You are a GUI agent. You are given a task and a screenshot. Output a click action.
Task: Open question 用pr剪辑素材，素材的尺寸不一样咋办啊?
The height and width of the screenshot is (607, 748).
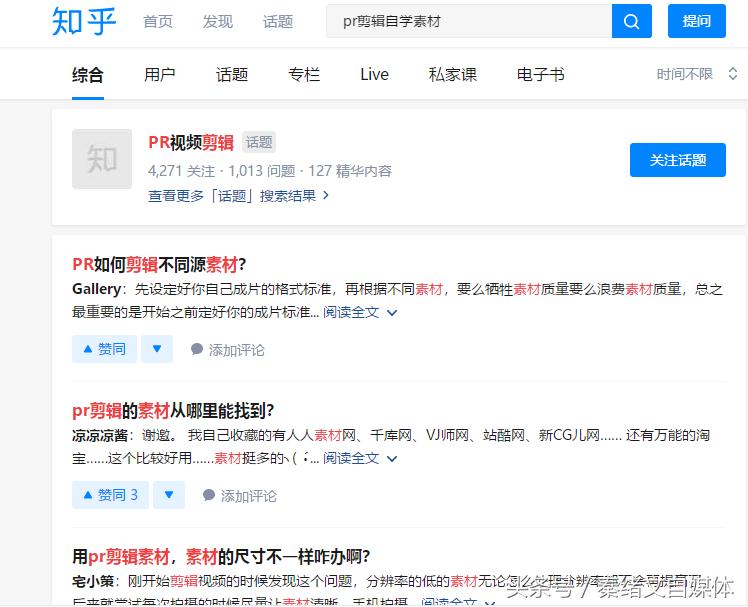click(x=221, y=556)
